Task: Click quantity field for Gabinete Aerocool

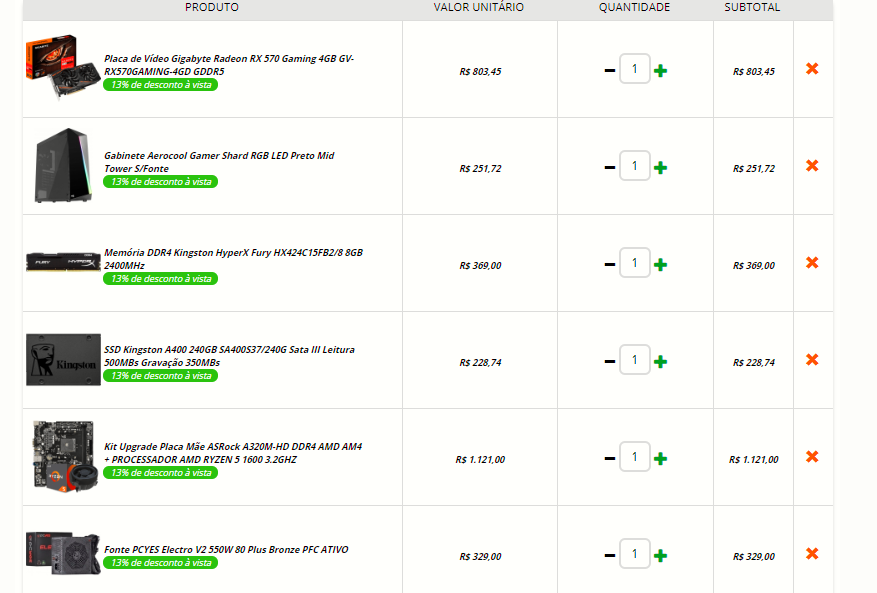Action: (635, 166)
